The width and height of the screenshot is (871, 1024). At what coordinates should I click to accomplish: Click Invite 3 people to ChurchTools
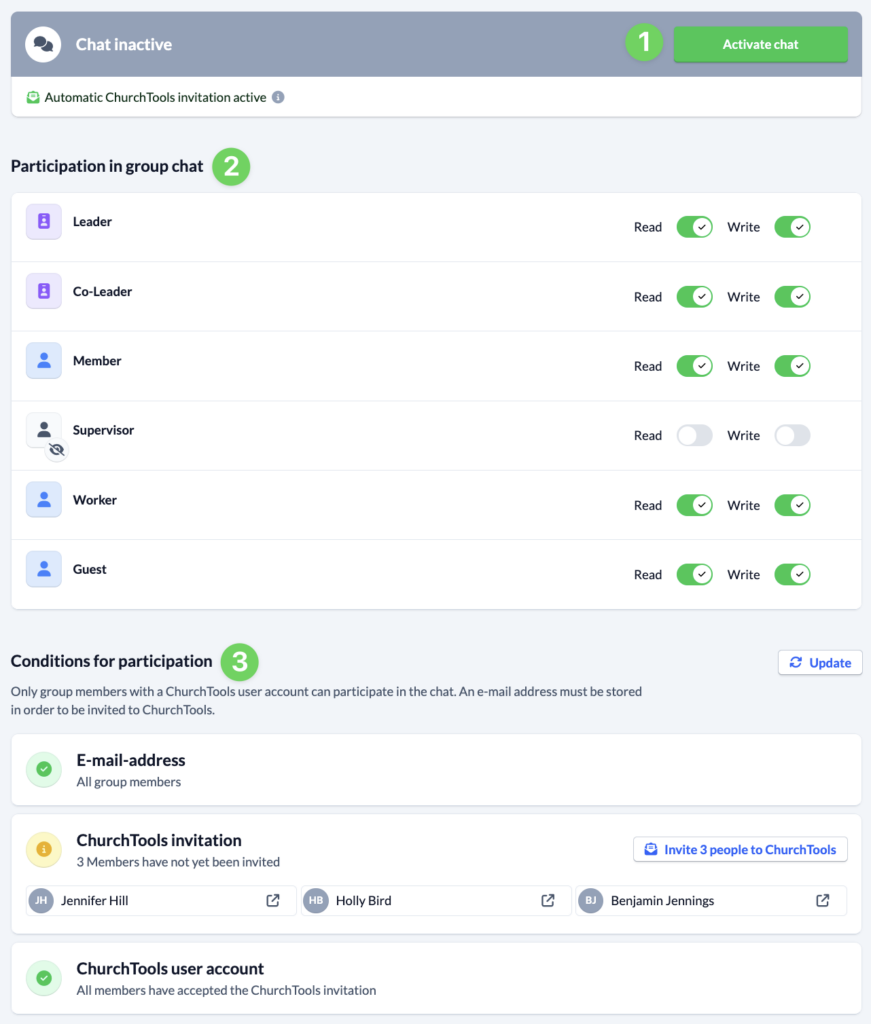(740, 849)
